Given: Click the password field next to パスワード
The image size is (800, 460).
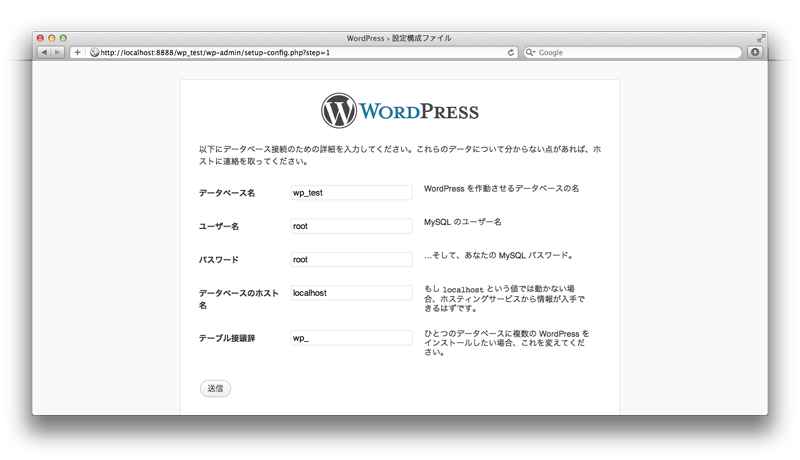Looking at the screenshot, I should click(352, 260).
